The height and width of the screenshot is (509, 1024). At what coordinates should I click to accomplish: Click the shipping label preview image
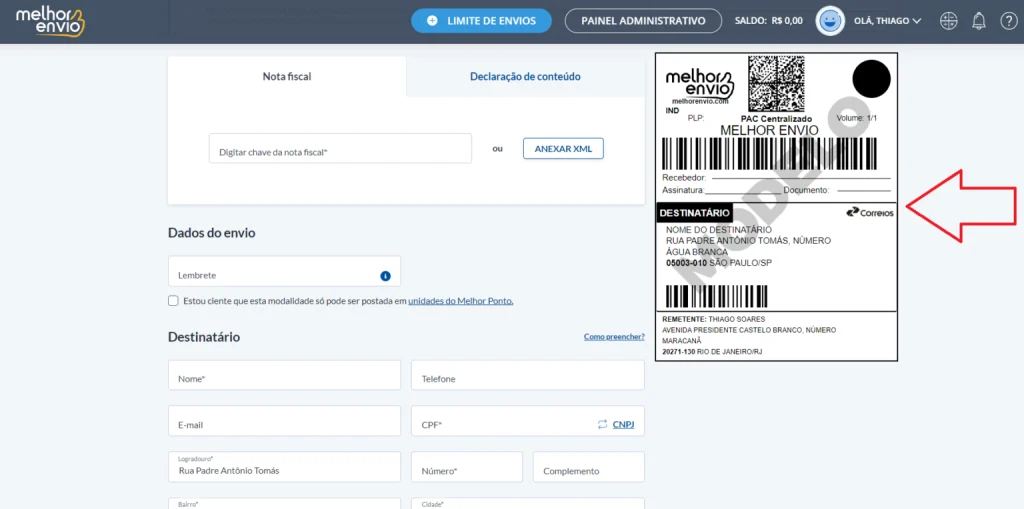tap(776, 206)
